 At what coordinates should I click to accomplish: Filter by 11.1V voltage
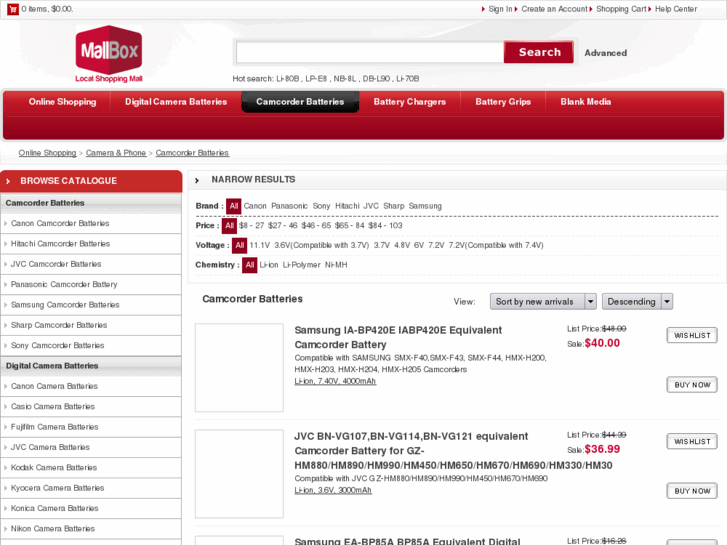point(260,245)
